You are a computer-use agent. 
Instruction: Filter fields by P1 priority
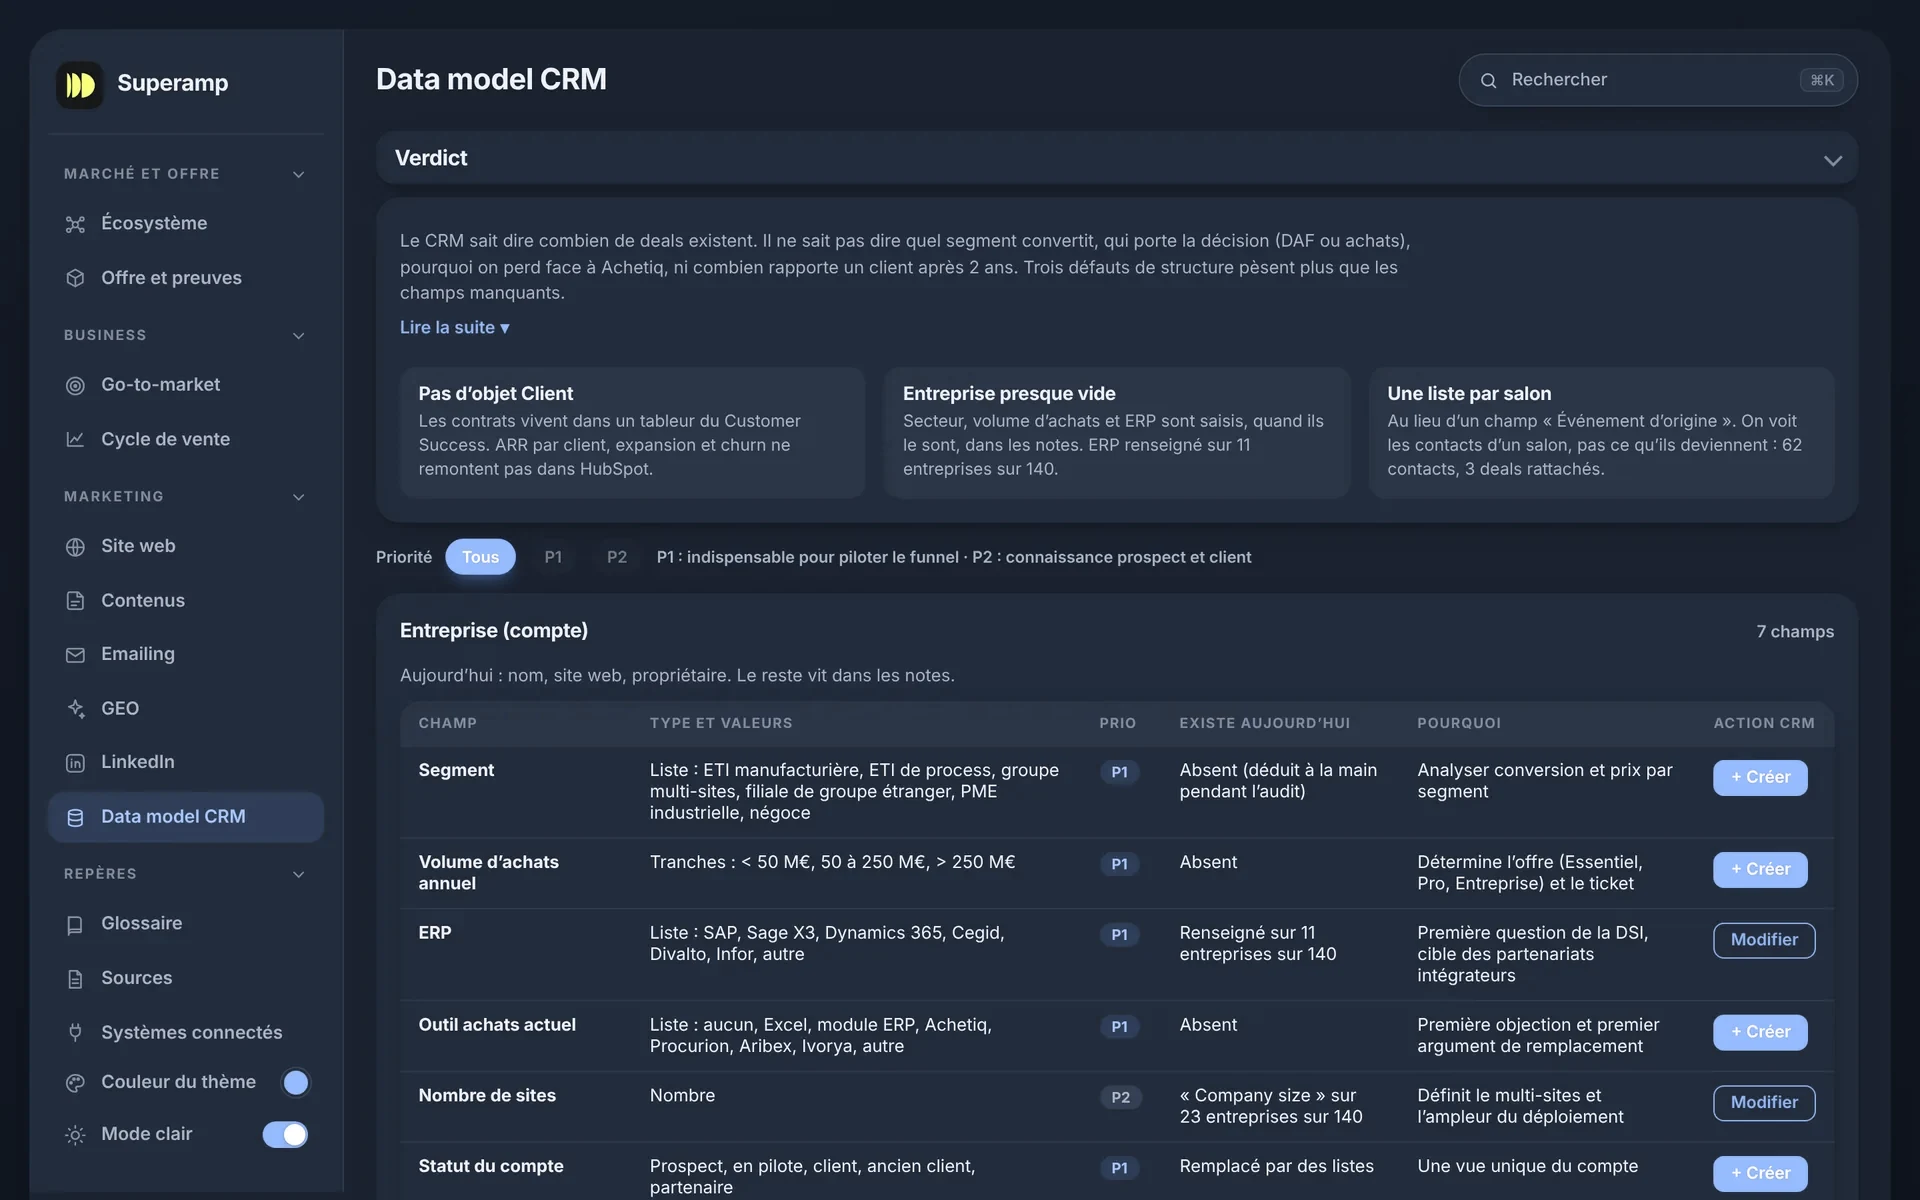(553, 557)
